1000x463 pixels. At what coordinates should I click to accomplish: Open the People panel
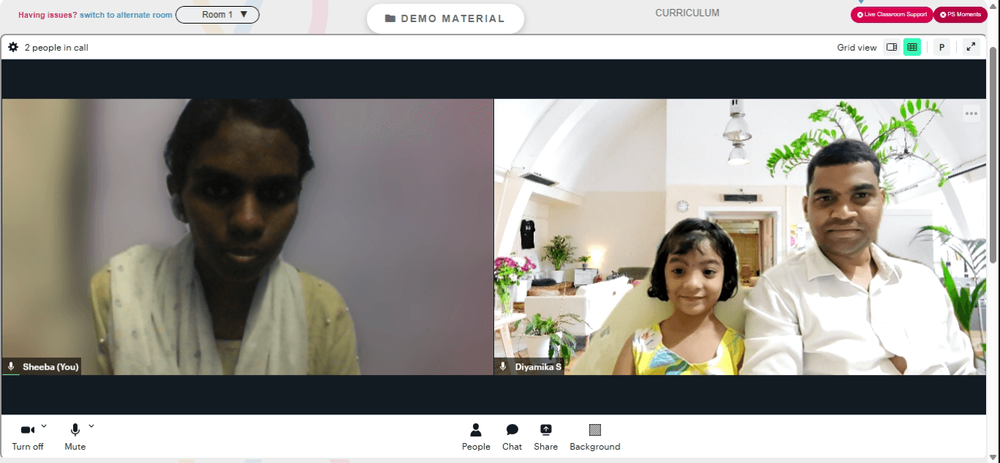(x=476, y=437)
